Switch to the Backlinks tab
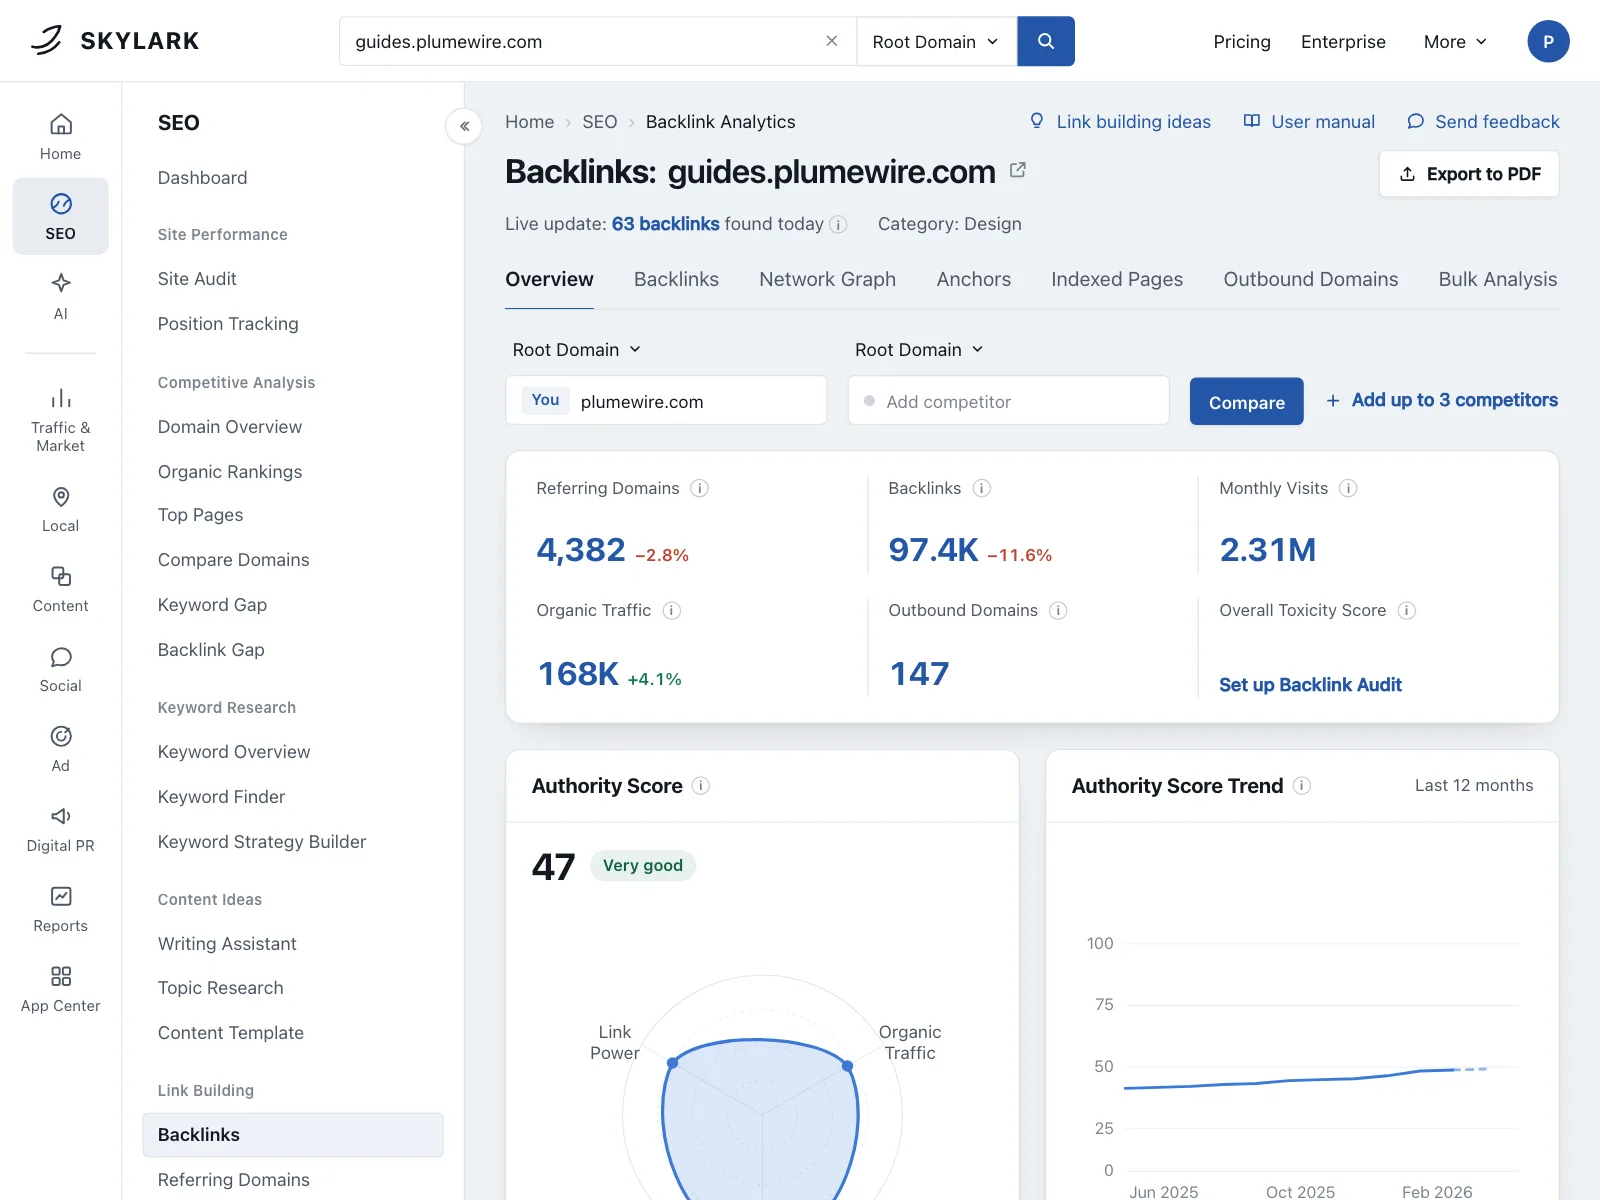The height and width of the screenshot is (1200, 1600). point(676,279)
